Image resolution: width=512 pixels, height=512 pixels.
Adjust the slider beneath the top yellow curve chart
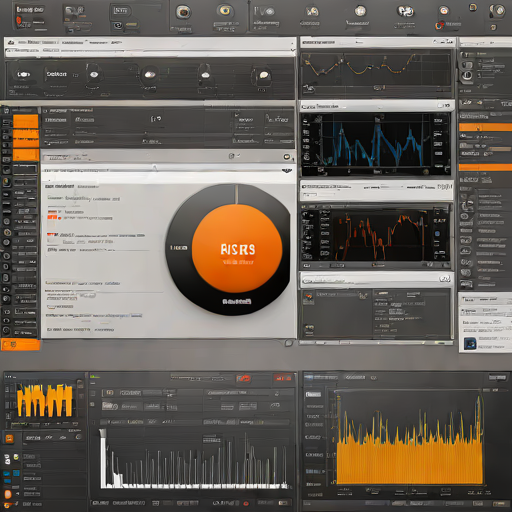pyautogui.click(x=379, y=88)
